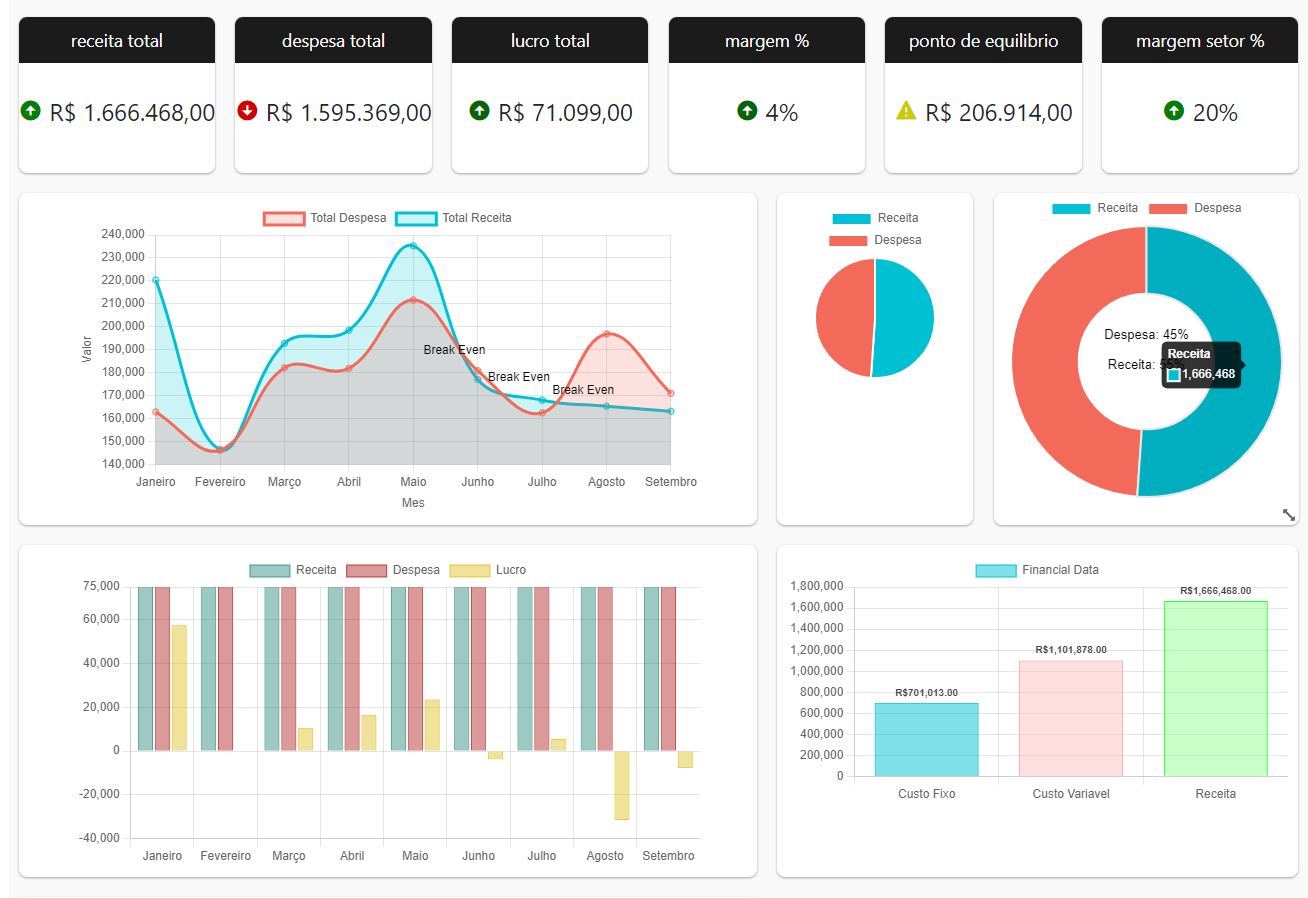Click the R$1,666,468.00 data label

coord(1215,591)
